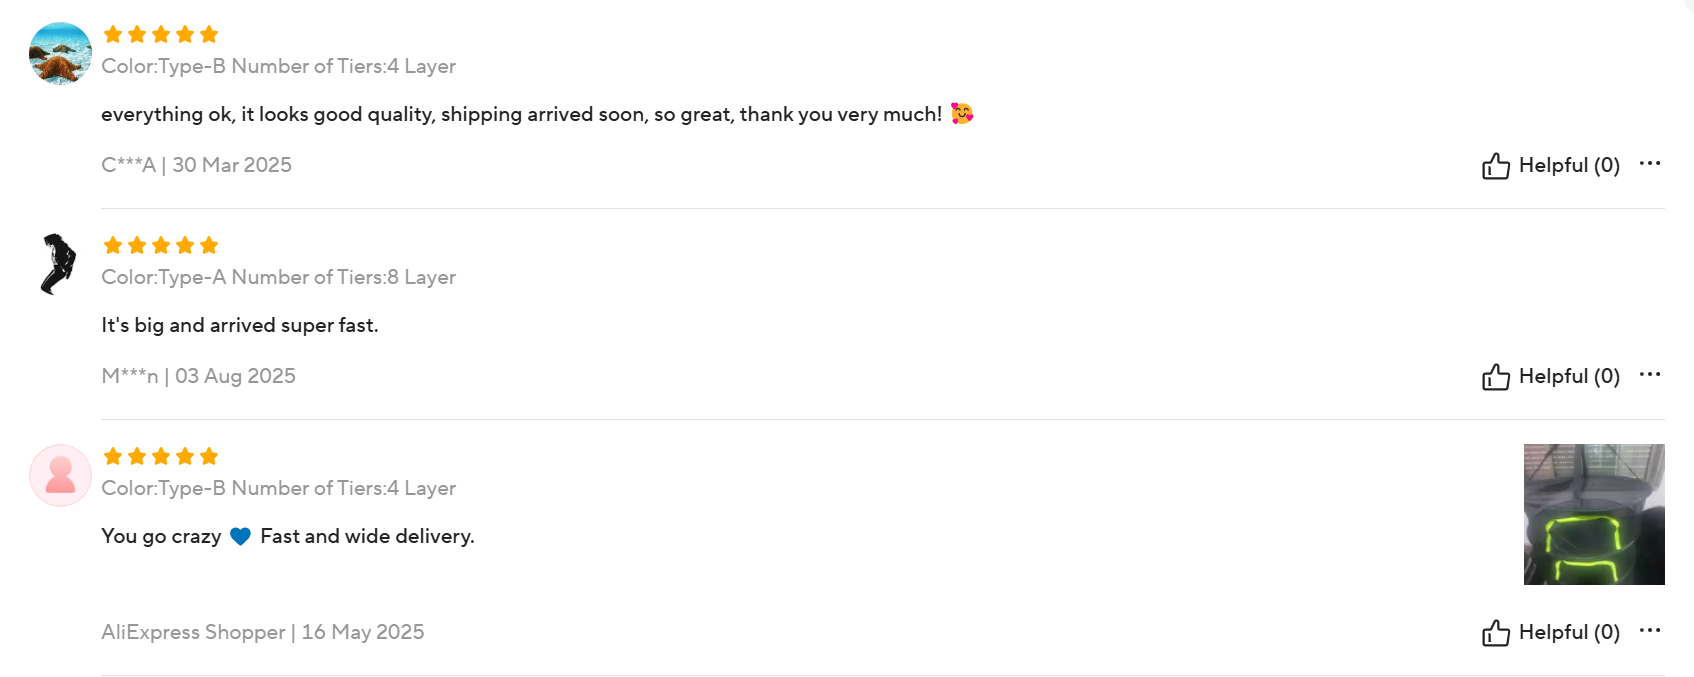
Task: Click thumbs-up icon on AliExpress Shopper's review
Action: [1495, 632]
